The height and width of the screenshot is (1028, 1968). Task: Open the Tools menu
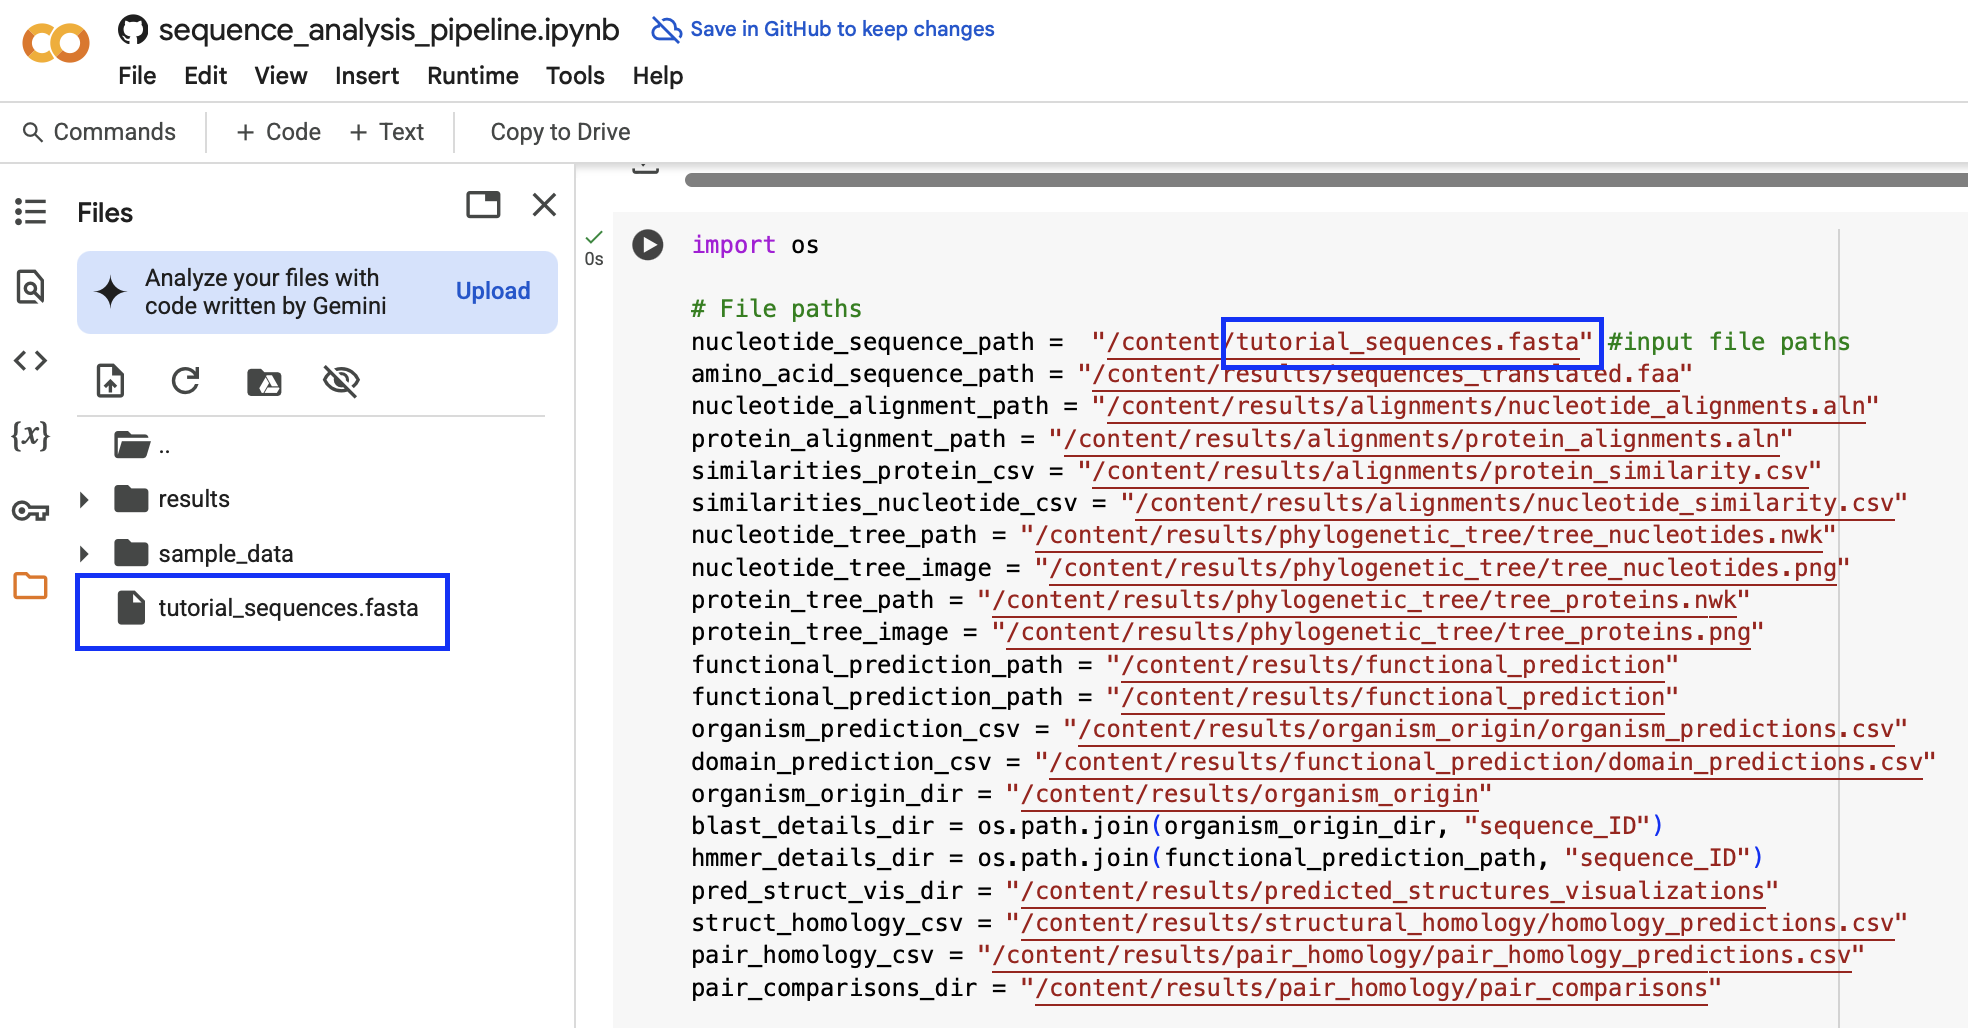(574, 76)
